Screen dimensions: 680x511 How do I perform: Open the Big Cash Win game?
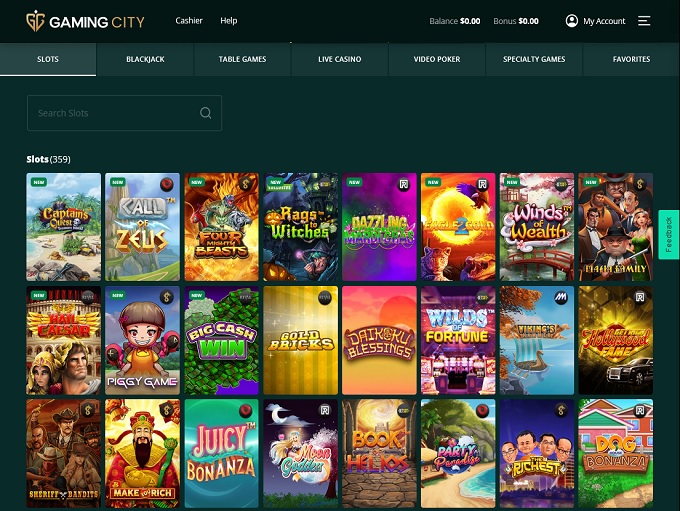point(221,340)
